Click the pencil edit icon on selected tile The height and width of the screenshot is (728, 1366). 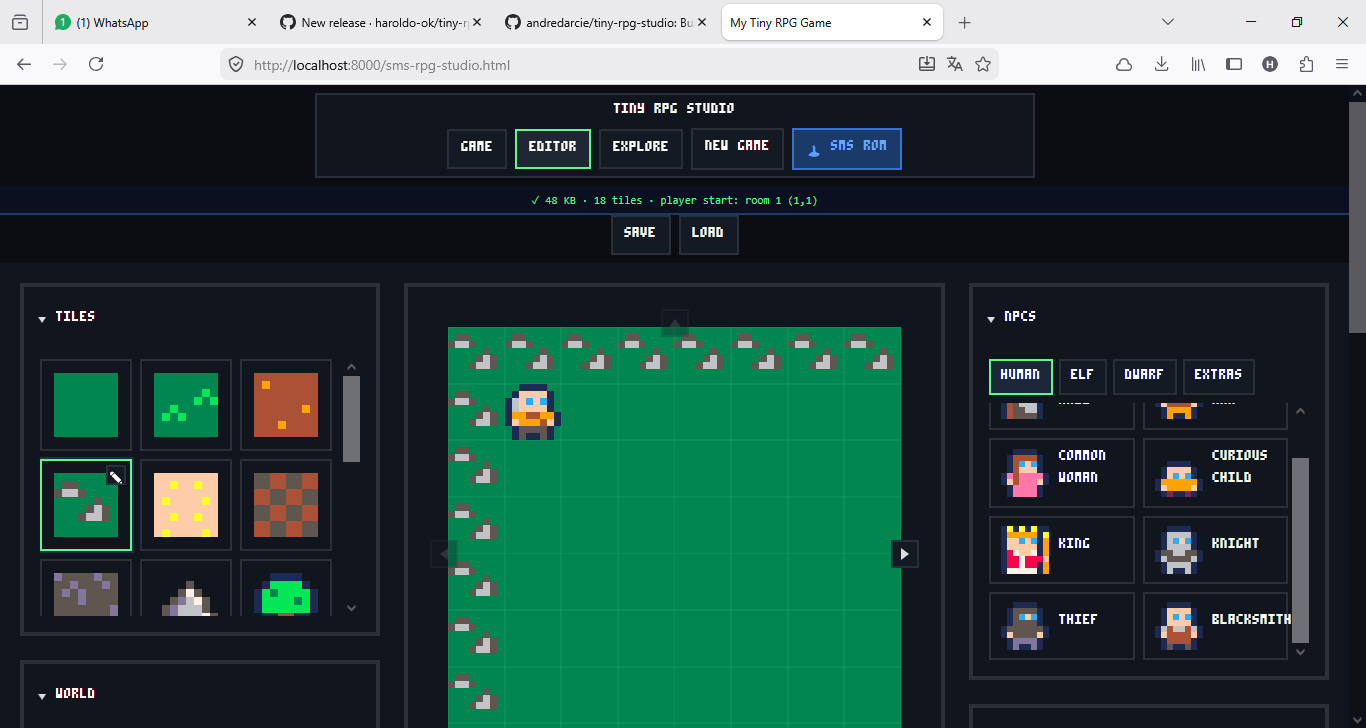116,477
